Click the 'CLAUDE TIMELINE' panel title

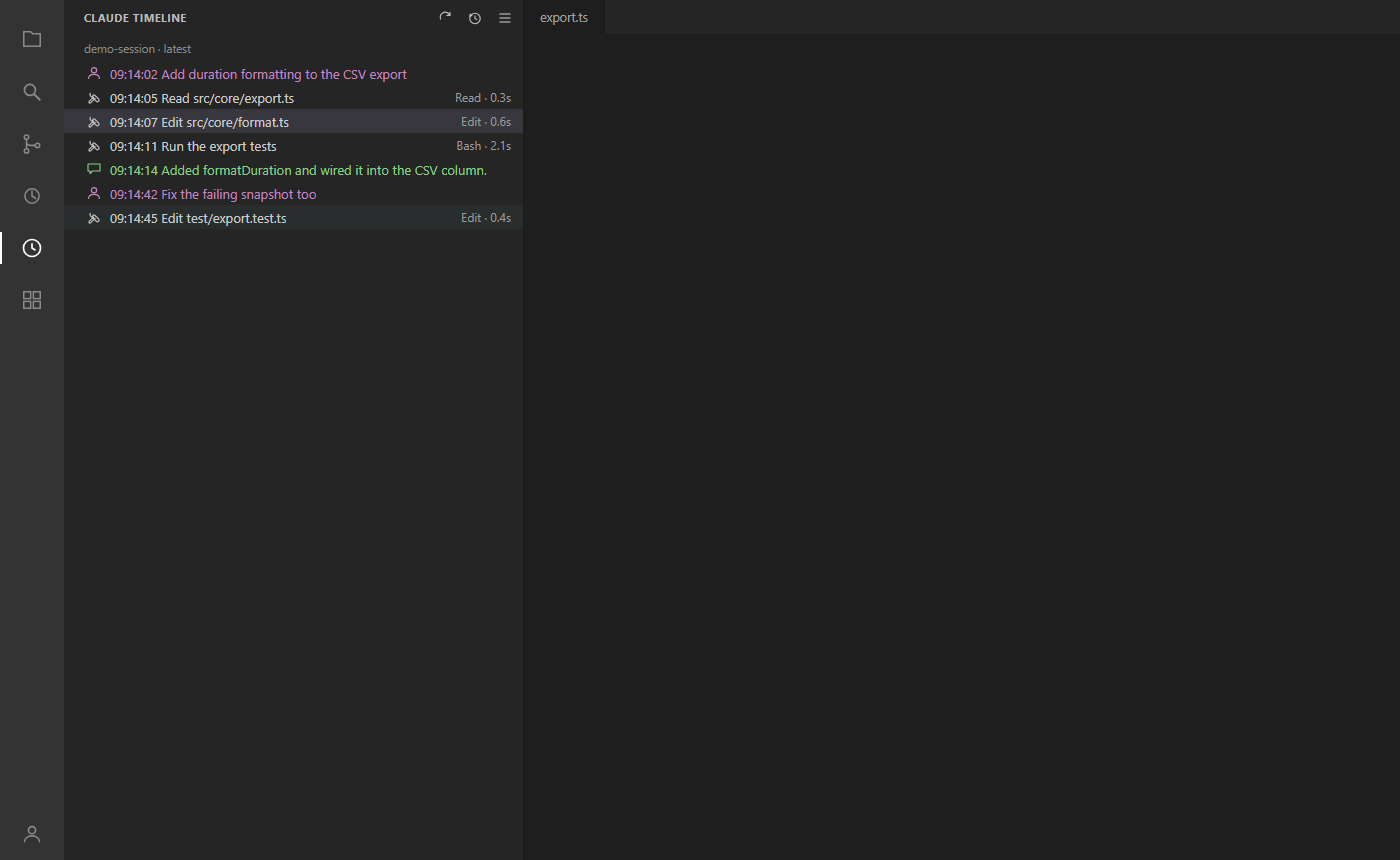pos(135,18)
